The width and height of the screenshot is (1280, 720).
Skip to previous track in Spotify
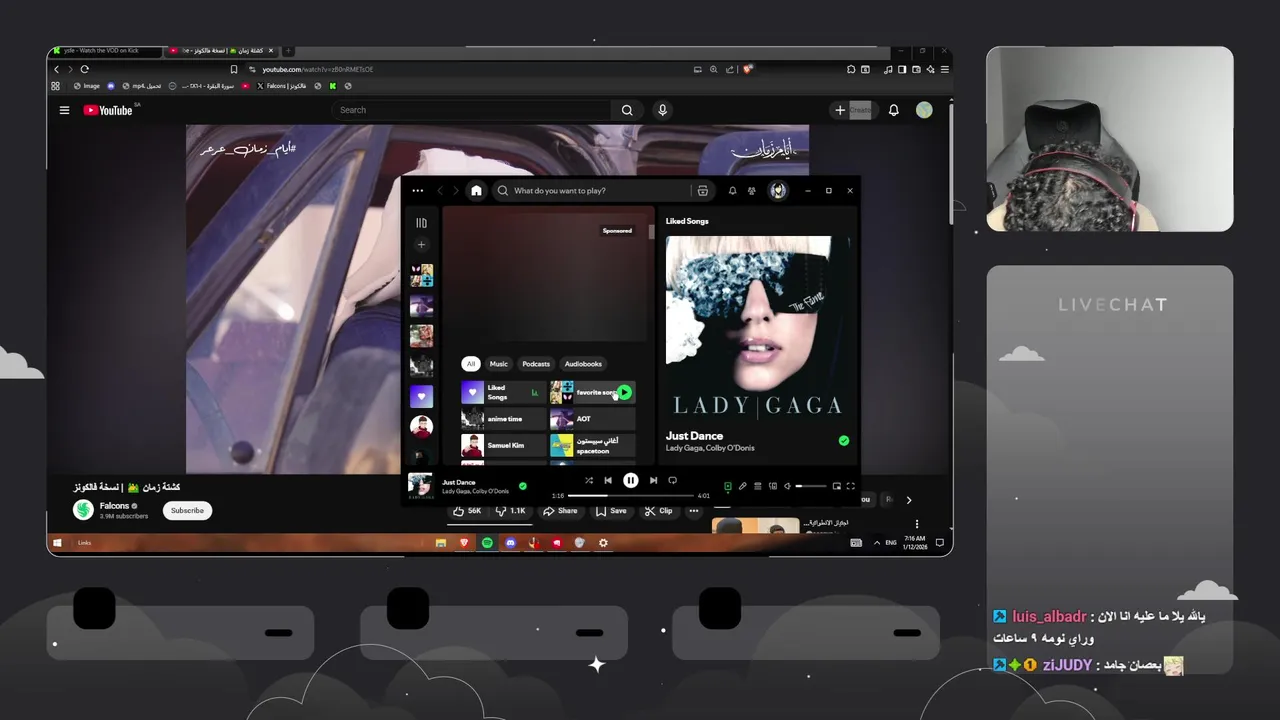click(x=608, y=481)
